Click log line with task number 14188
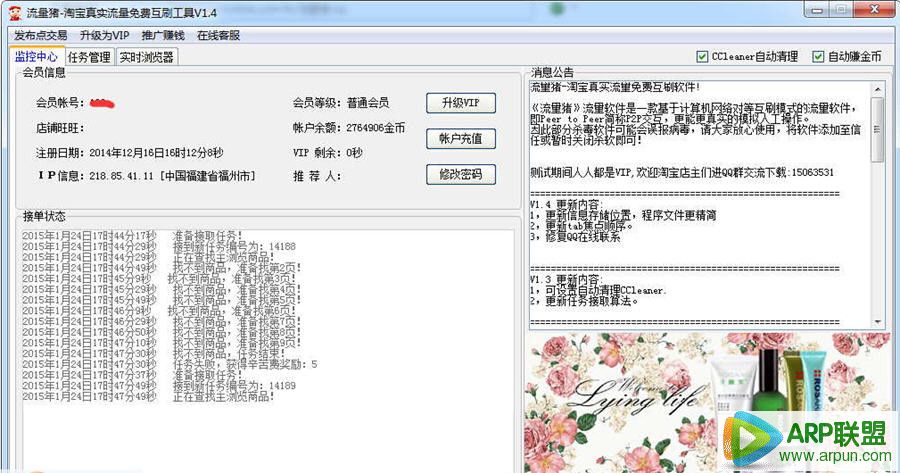This screenshot has height=473, width=900. click(159, 246)
